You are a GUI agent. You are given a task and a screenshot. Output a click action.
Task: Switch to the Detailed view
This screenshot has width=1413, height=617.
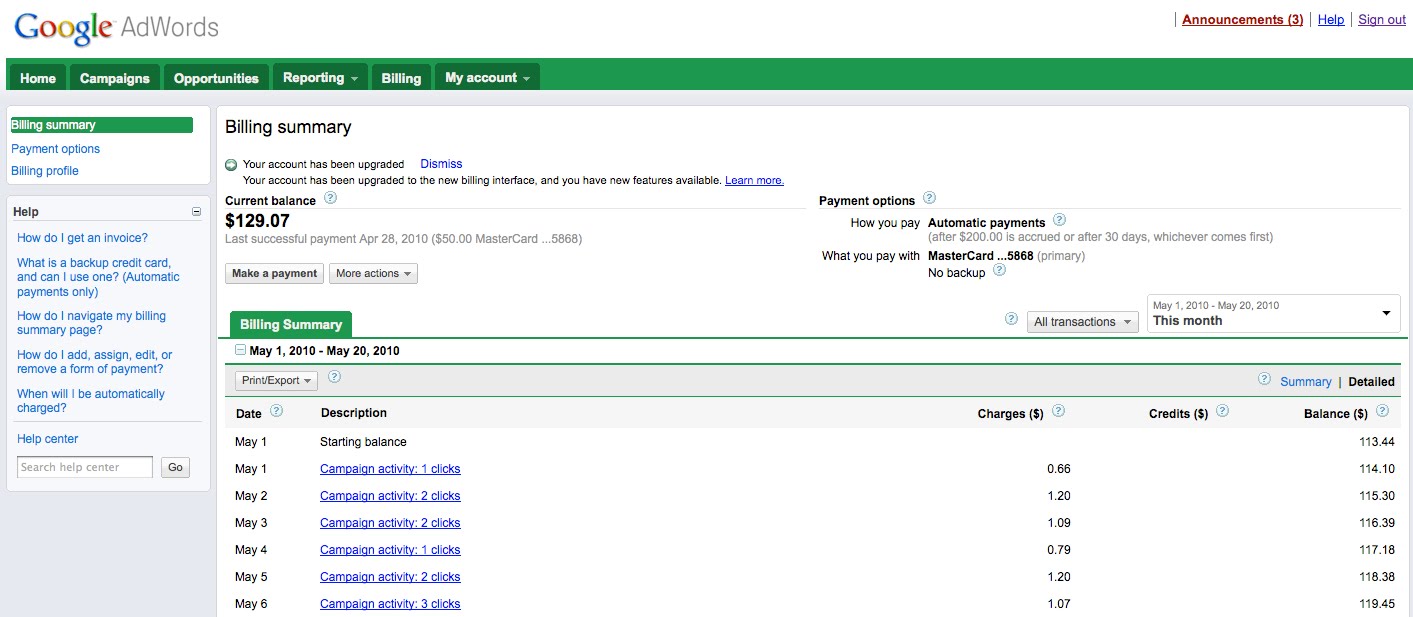pos(1371,382)
